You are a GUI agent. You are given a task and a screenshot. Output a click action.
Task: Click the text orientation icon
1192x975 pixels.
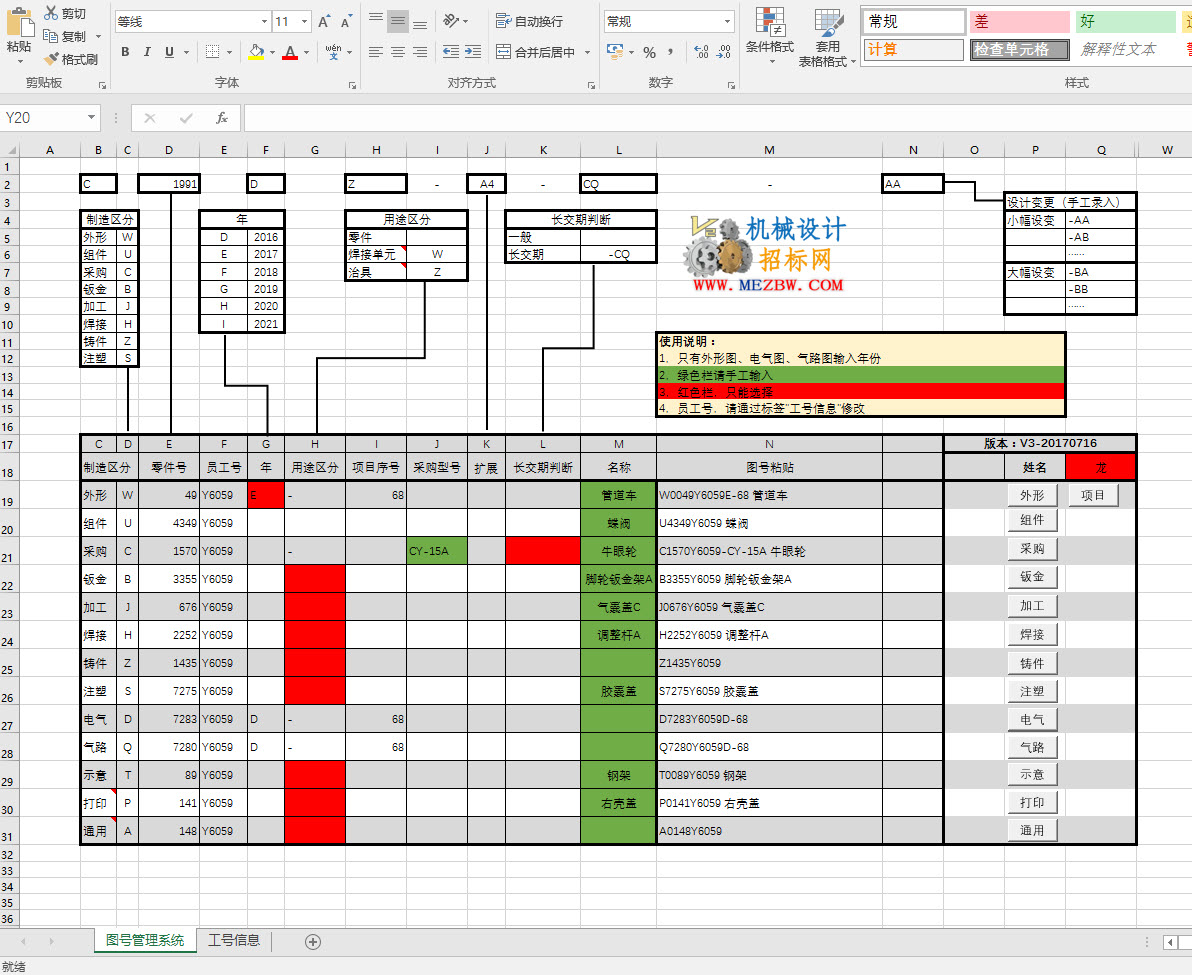(452, 21)
